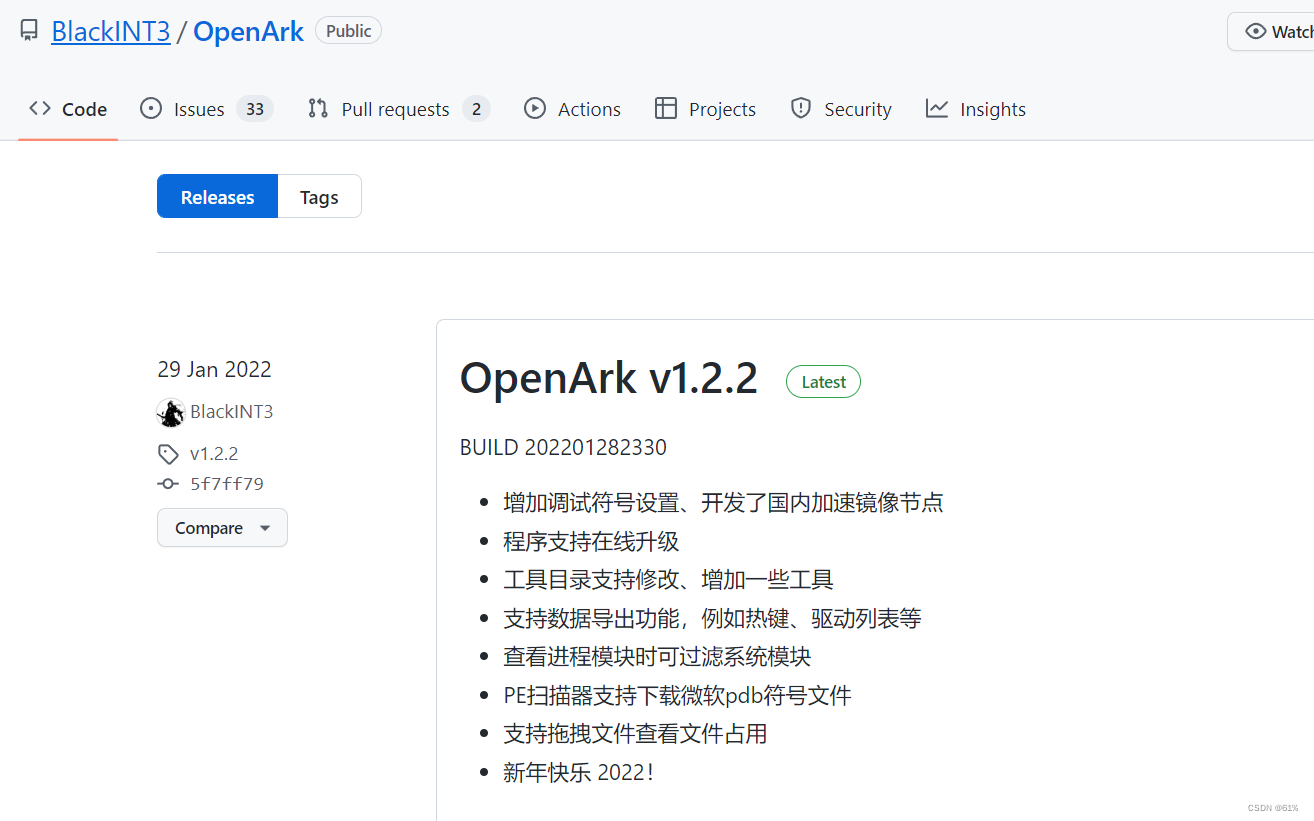Open the OpenArk repository link

click(x=248, y=31)
